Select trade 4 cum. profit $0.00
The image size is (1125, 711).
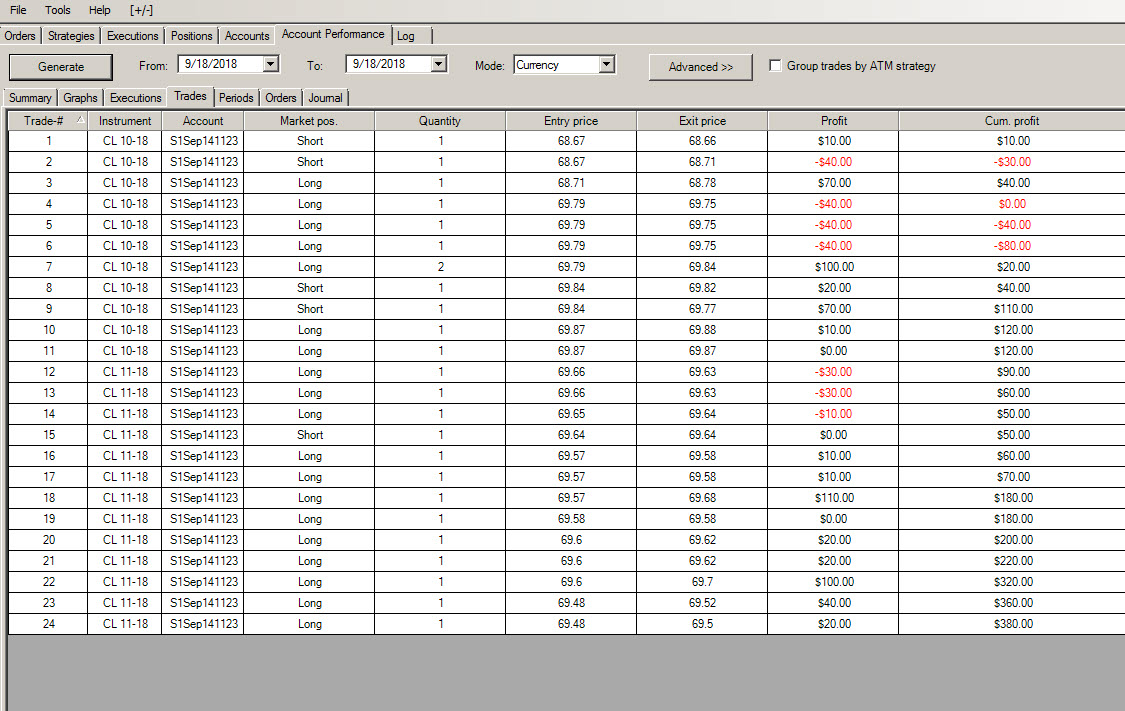tap(1012, 204)
